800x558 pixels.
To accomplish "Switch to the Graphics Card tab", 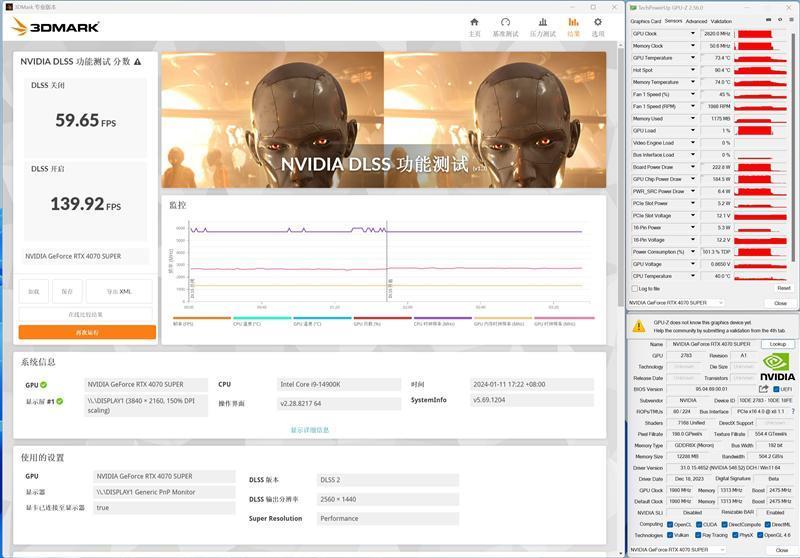I will tap(645, 21).
